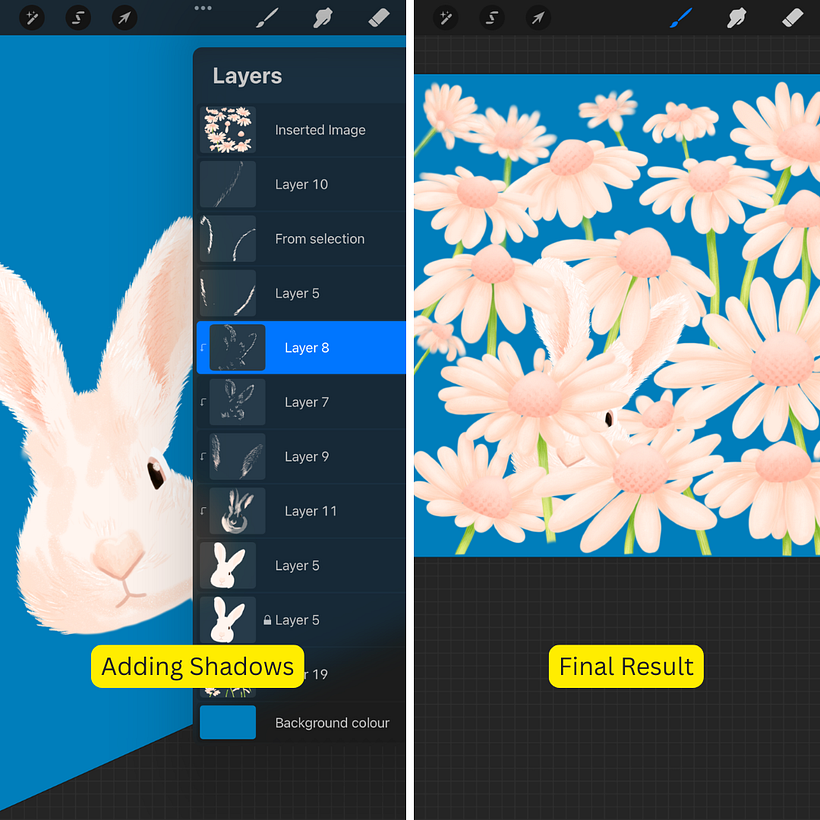Select the Brush tool in left panel
Viewport: 820px width, 820px height.
pos(267,18)
